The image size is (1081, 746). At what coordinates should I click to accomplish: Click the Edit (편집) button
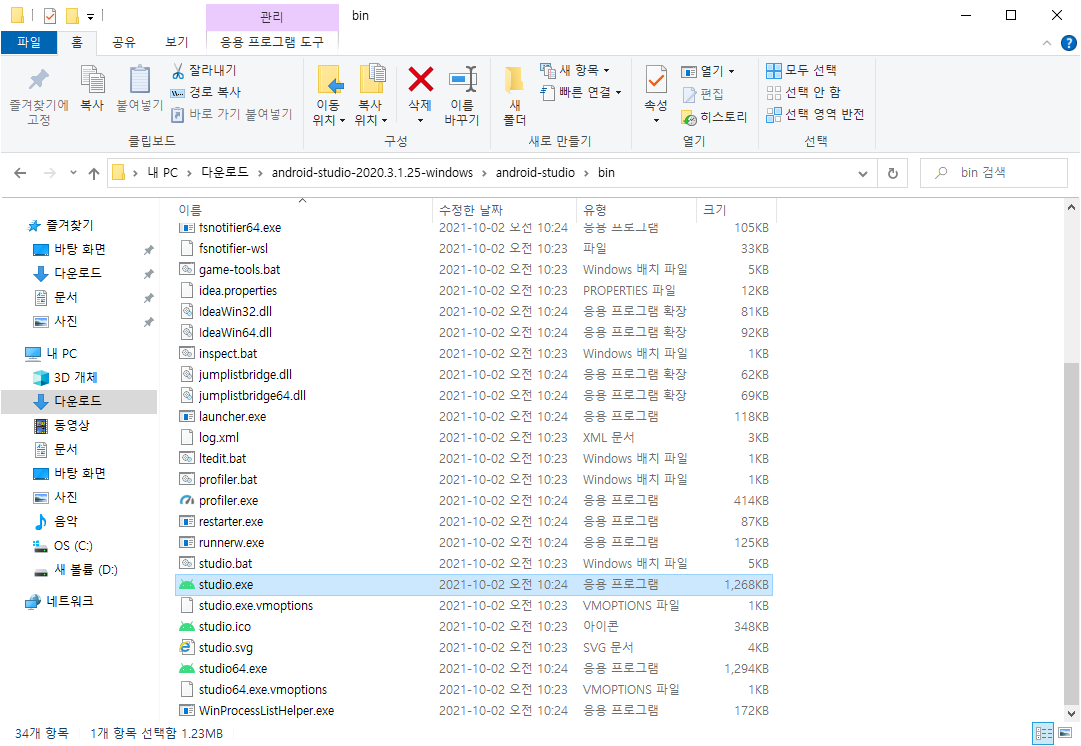click(703, 94)
